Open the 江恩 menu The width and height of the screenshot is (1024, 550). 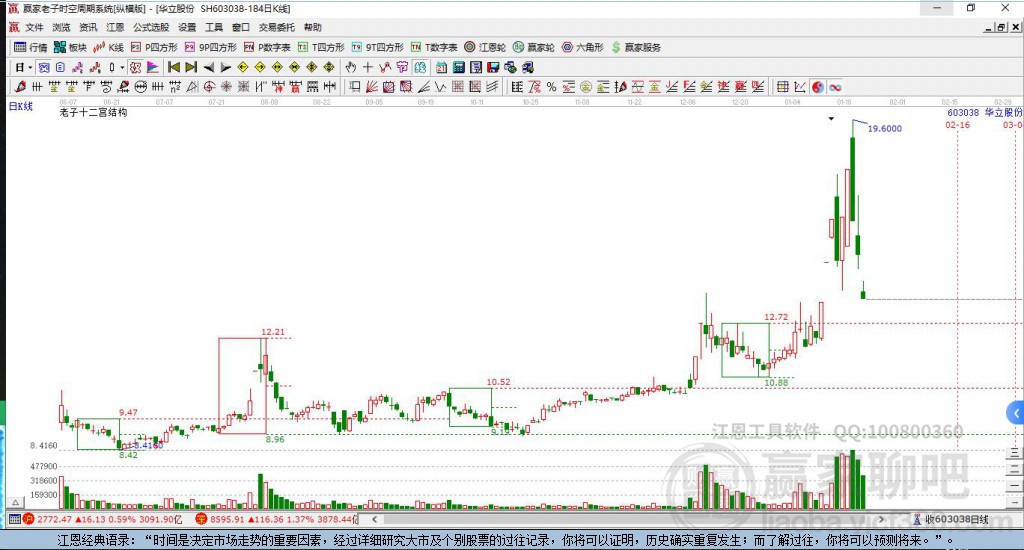click(x=115, y=27)
